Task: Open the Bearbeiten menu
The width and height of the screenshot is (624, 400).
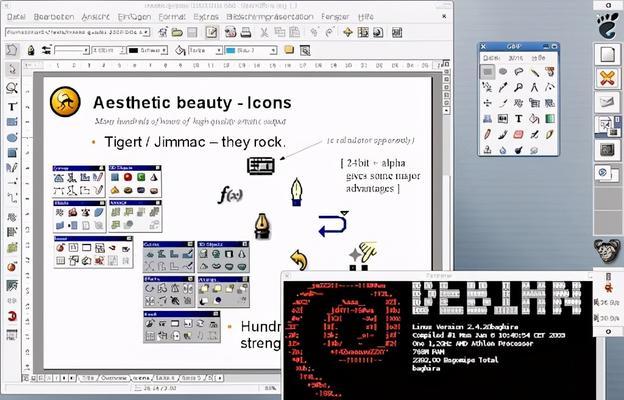Action: pyautogui.click(x=54, y=17)
